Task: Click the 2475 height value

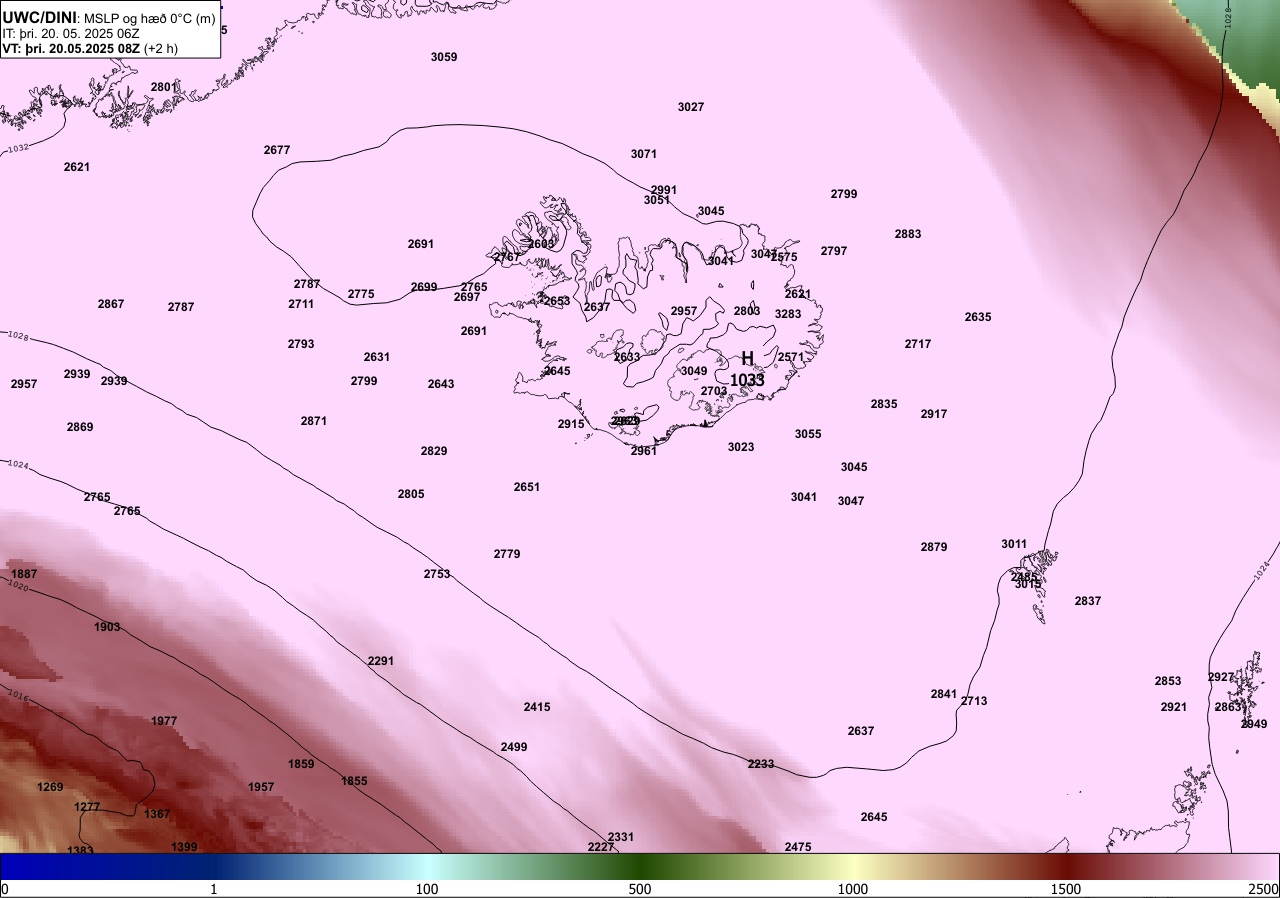Action: pos(798,847)
